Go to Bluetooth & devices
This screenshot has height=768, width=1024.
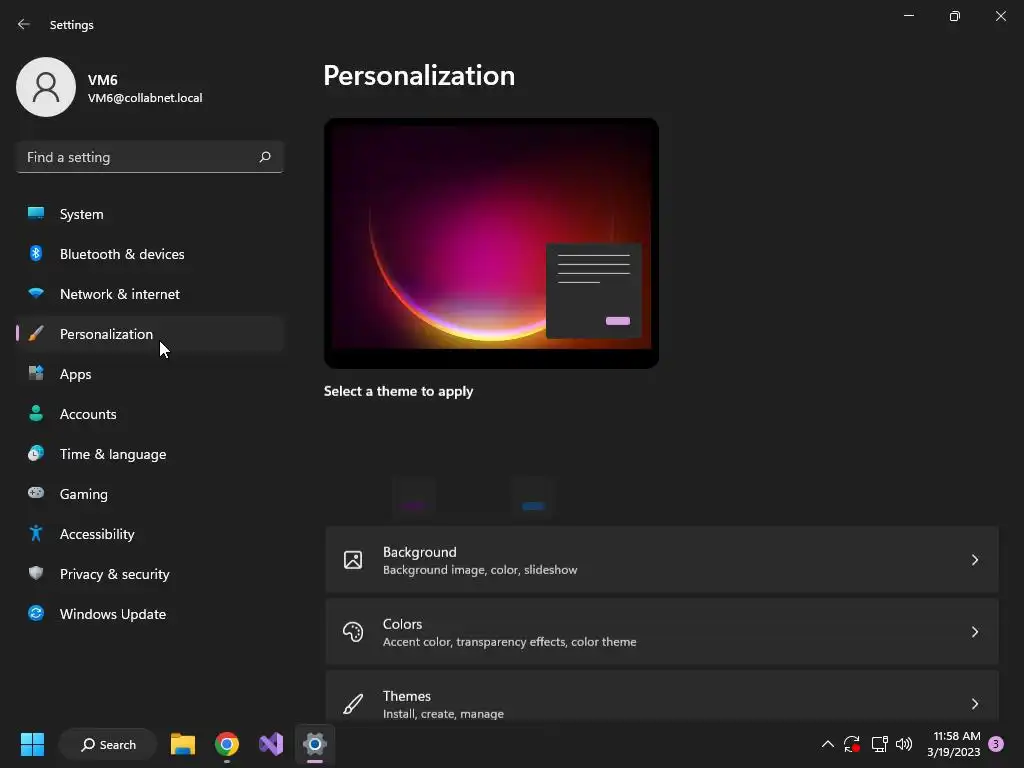click(150, 254)
